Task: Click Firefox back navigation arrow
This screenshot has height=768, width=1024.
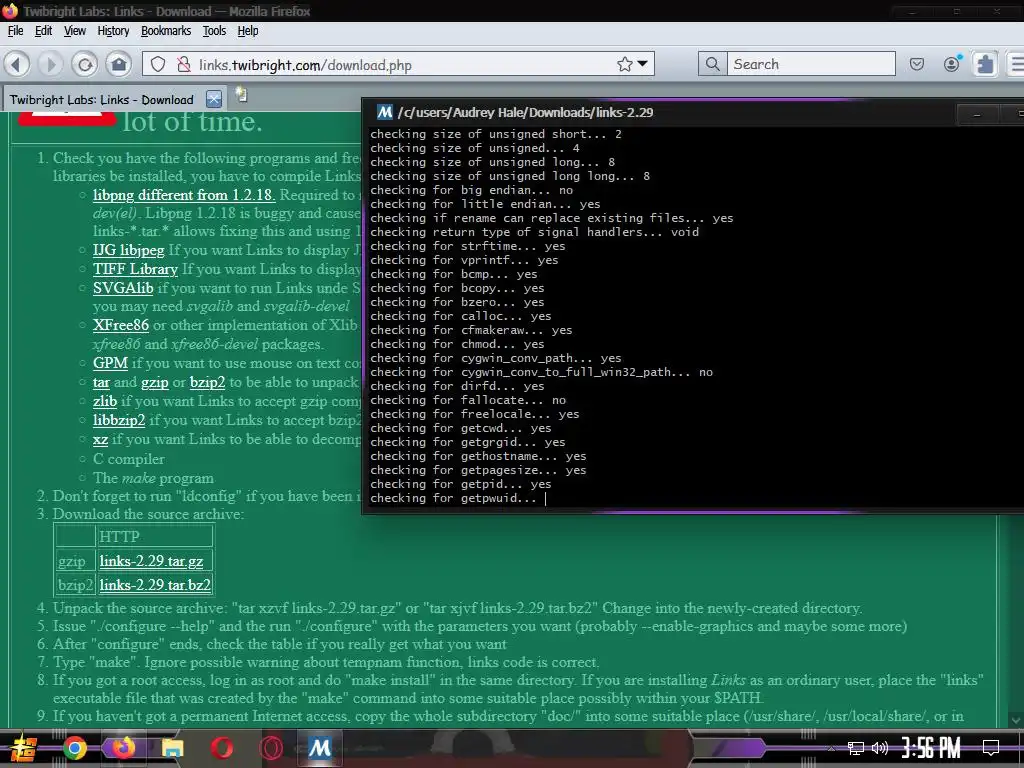Action: click(x=17, y=64)
